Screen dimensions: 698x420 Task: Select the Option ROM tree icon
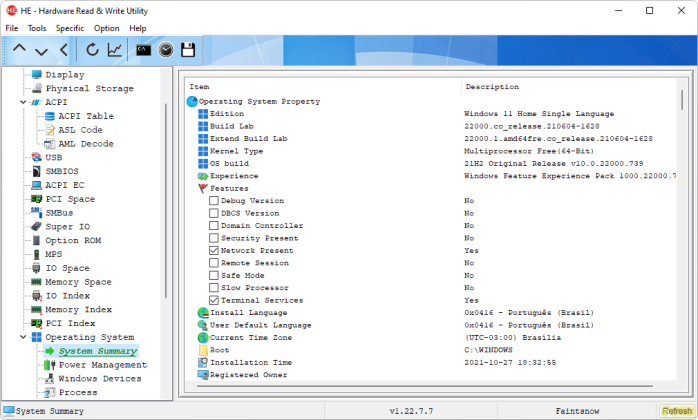pyautogui.click(x=37, y=240)
